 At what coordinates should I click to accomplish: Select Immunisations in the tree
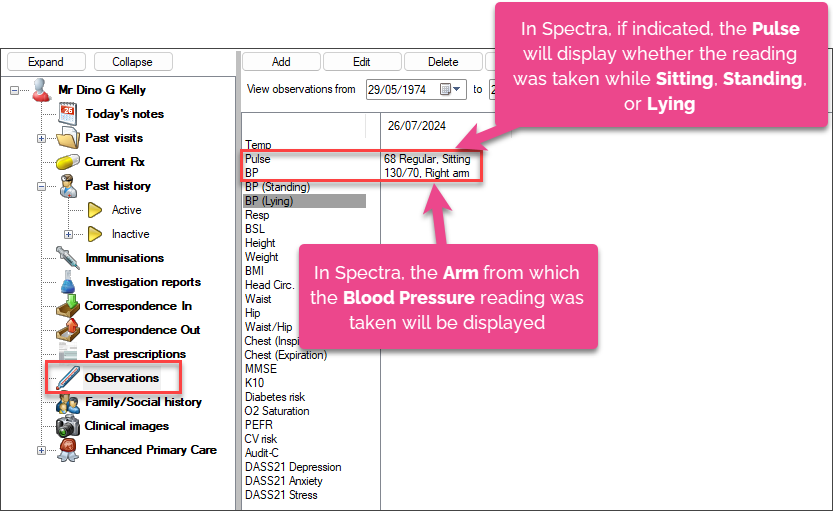tap(125, 258)
